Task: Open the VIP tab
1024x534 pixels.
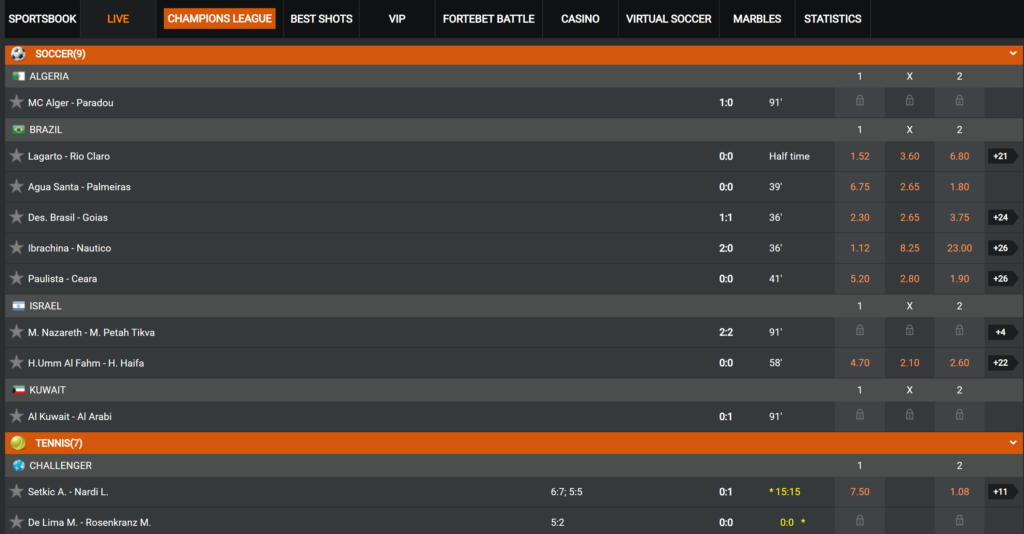Action: click(397, 19)
